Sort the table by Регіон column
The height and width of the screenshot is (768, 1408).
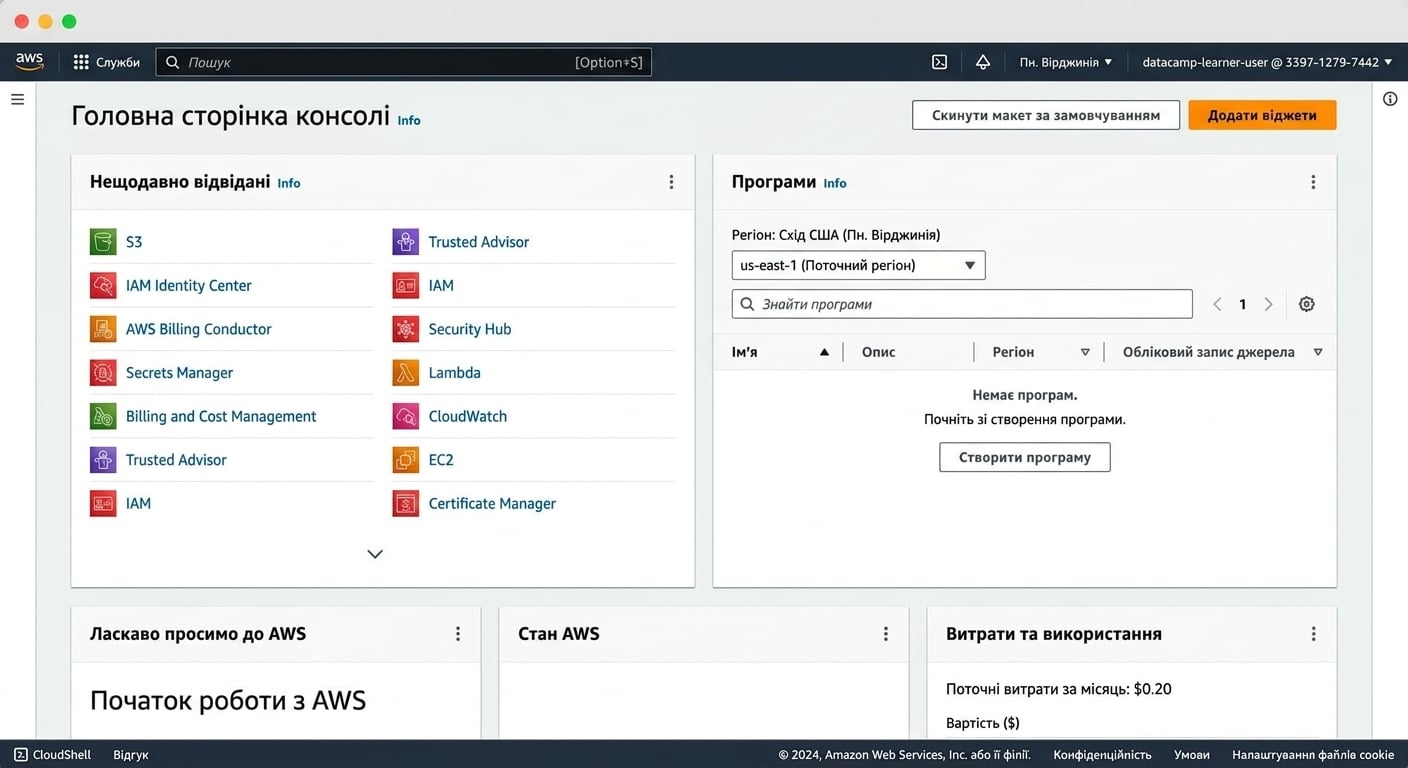click(x=1040, y=352)
